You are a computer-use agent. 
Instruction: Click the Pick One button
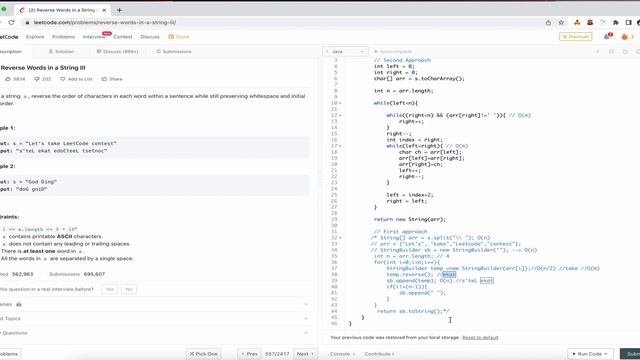(203, 354)
